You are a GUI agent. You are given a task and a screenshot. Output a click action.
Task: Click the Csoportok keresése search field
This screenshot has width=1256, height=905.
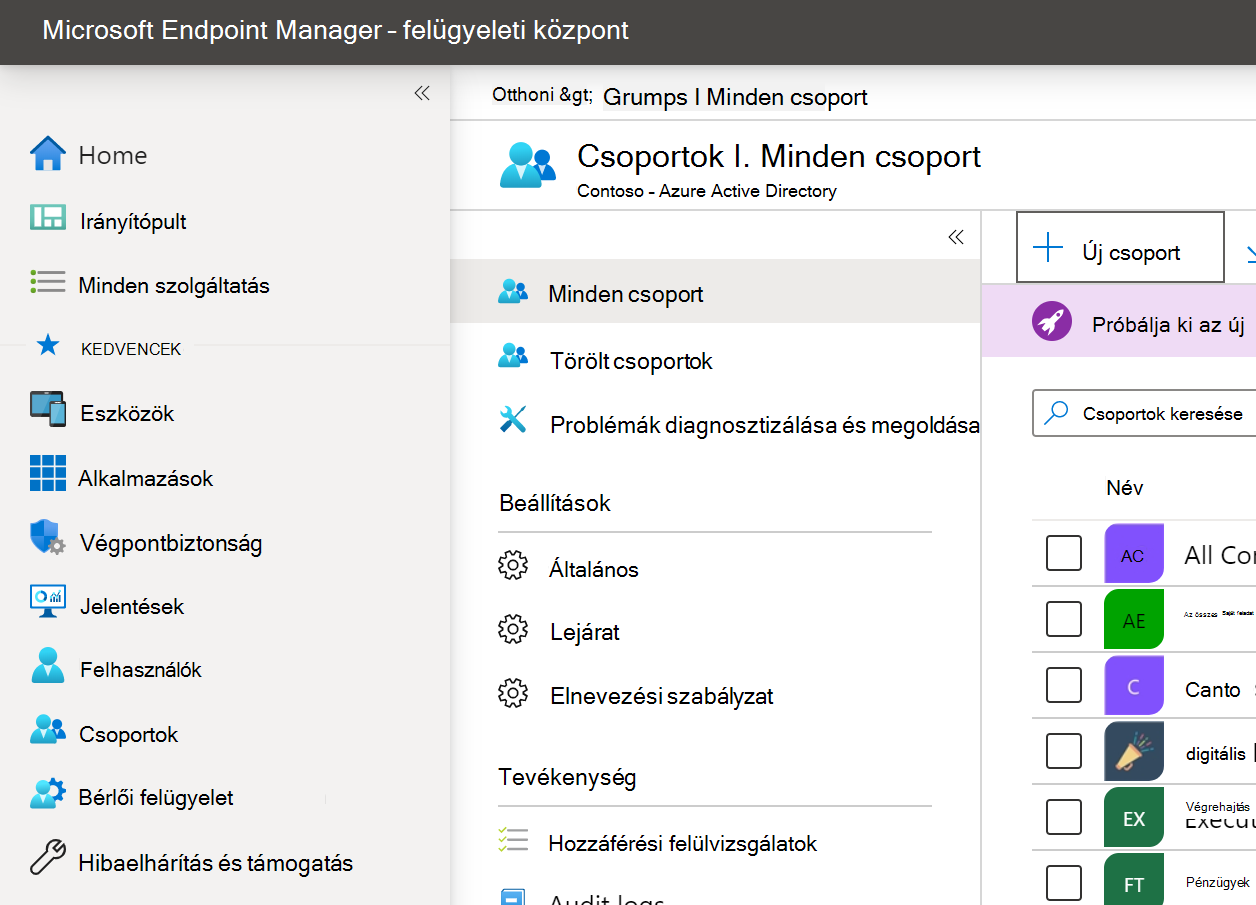pyautogui.click(x=1144, y=413)
